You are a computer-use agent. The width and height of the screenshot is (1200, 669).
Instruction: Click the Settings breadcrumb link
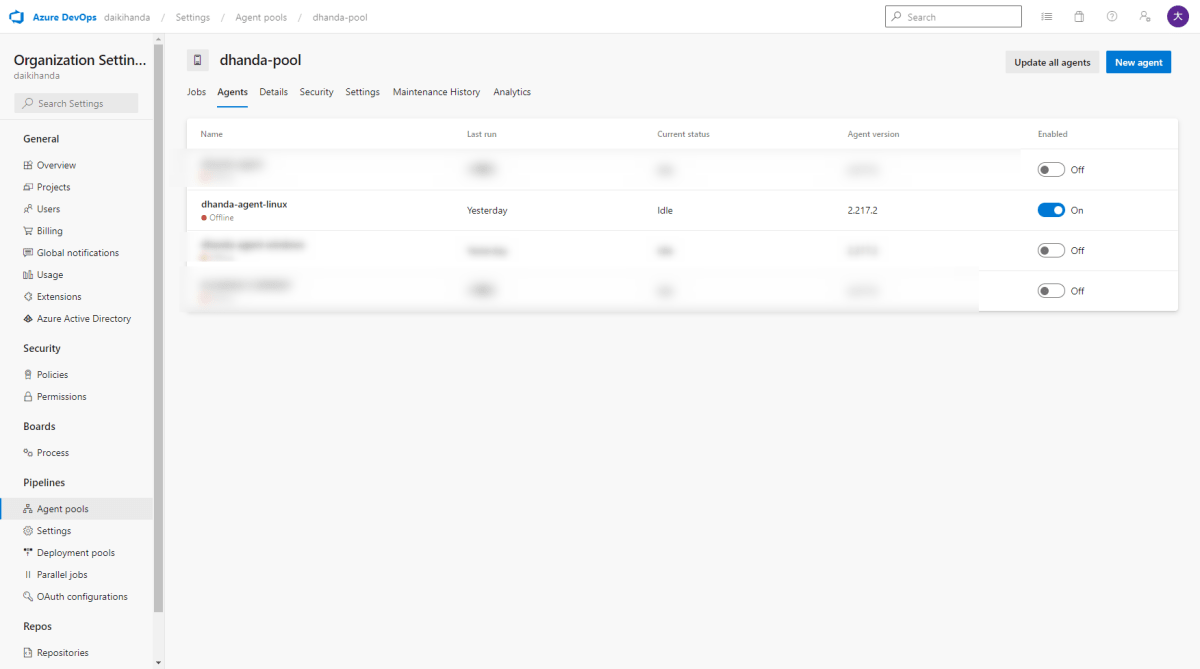[x=193, y=17]
